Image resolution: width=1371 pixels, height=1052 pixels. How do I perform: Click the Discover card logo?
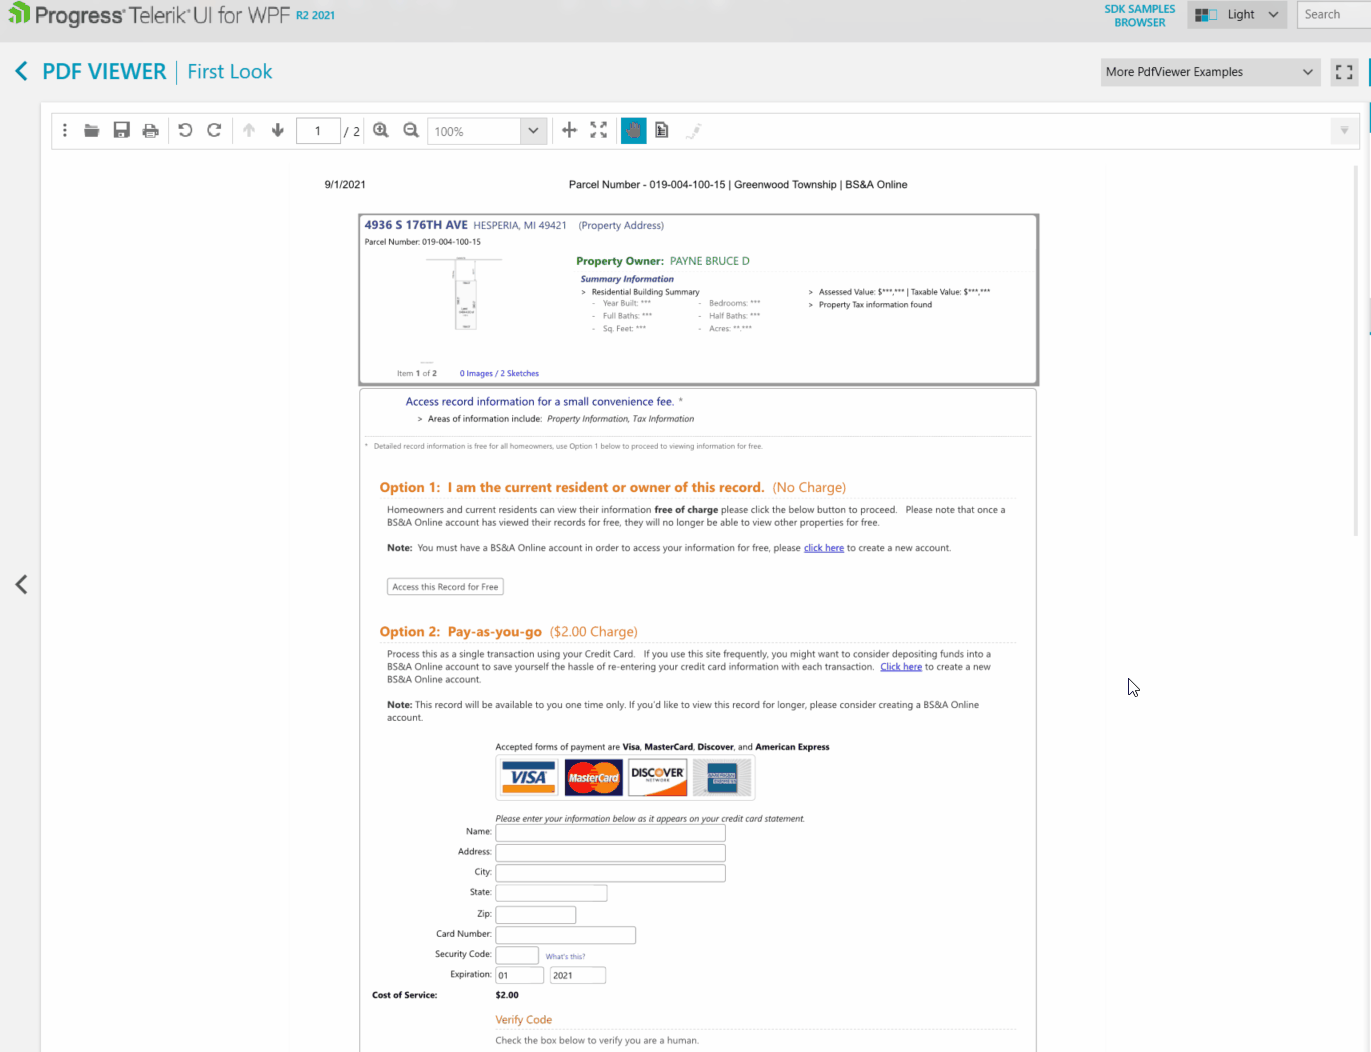(658, 777)
